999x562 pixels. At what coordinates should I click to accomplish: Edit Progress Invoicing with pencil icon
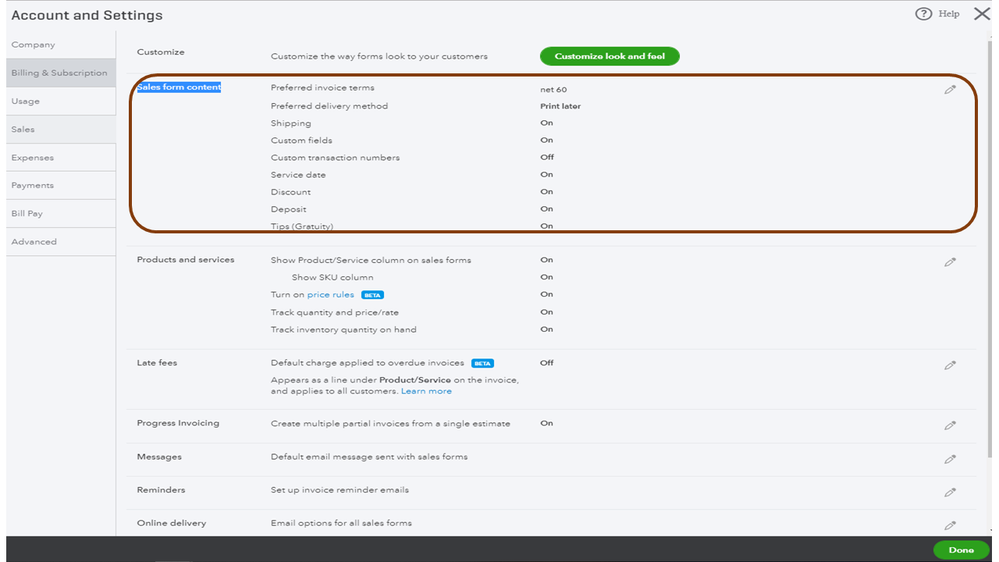pos(950,425)
